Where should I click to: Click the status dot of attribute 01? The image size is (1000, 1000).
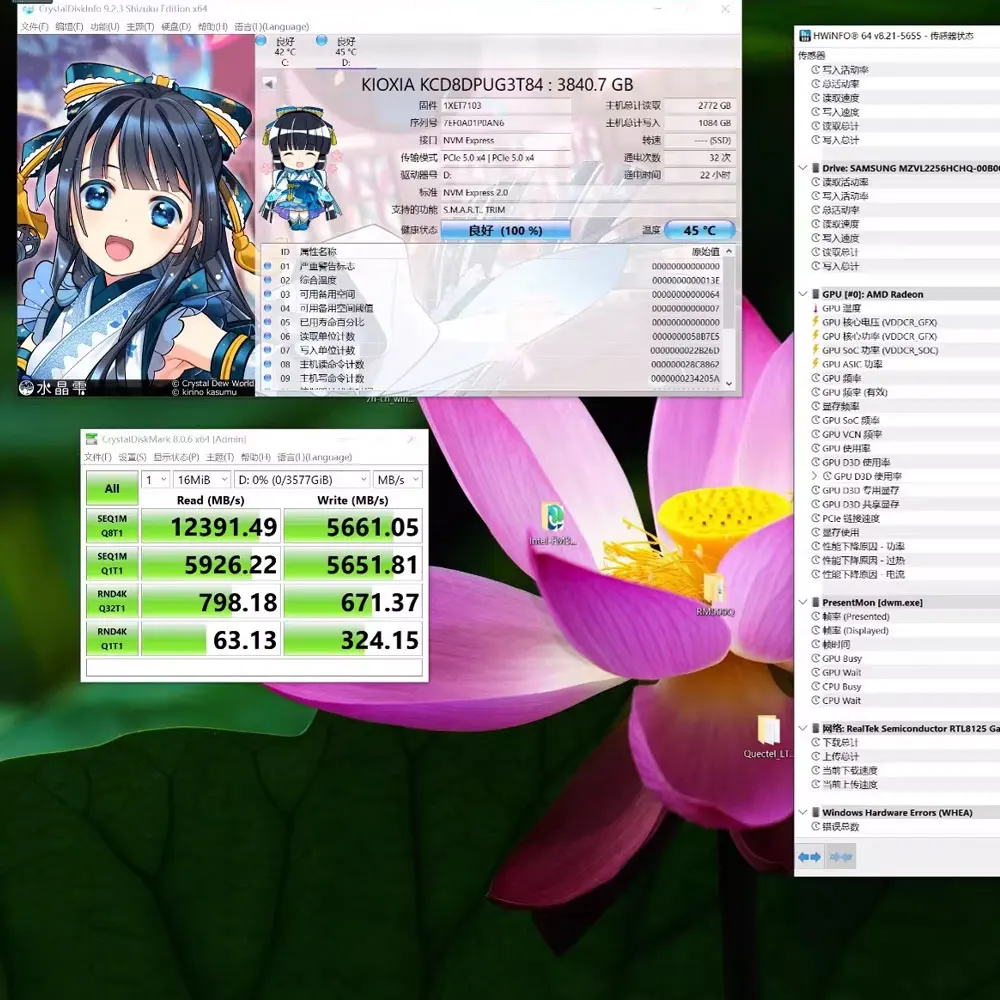[x=267, y=266]
